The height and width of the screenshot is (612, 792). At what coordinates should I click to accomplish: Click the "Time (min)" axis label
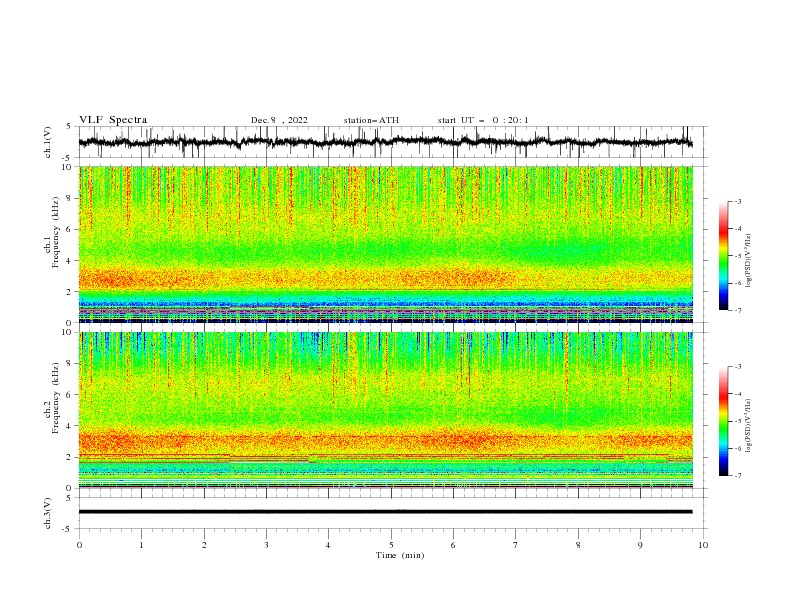pos(400,555)
